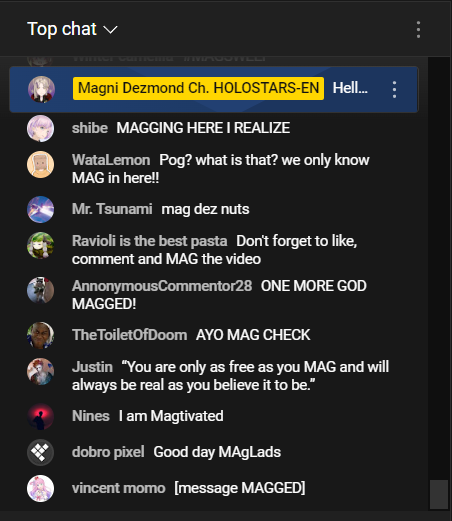Select Justin's quoted chat message
The height and width of the screenshot is (521, 452).
click(230, 376)
